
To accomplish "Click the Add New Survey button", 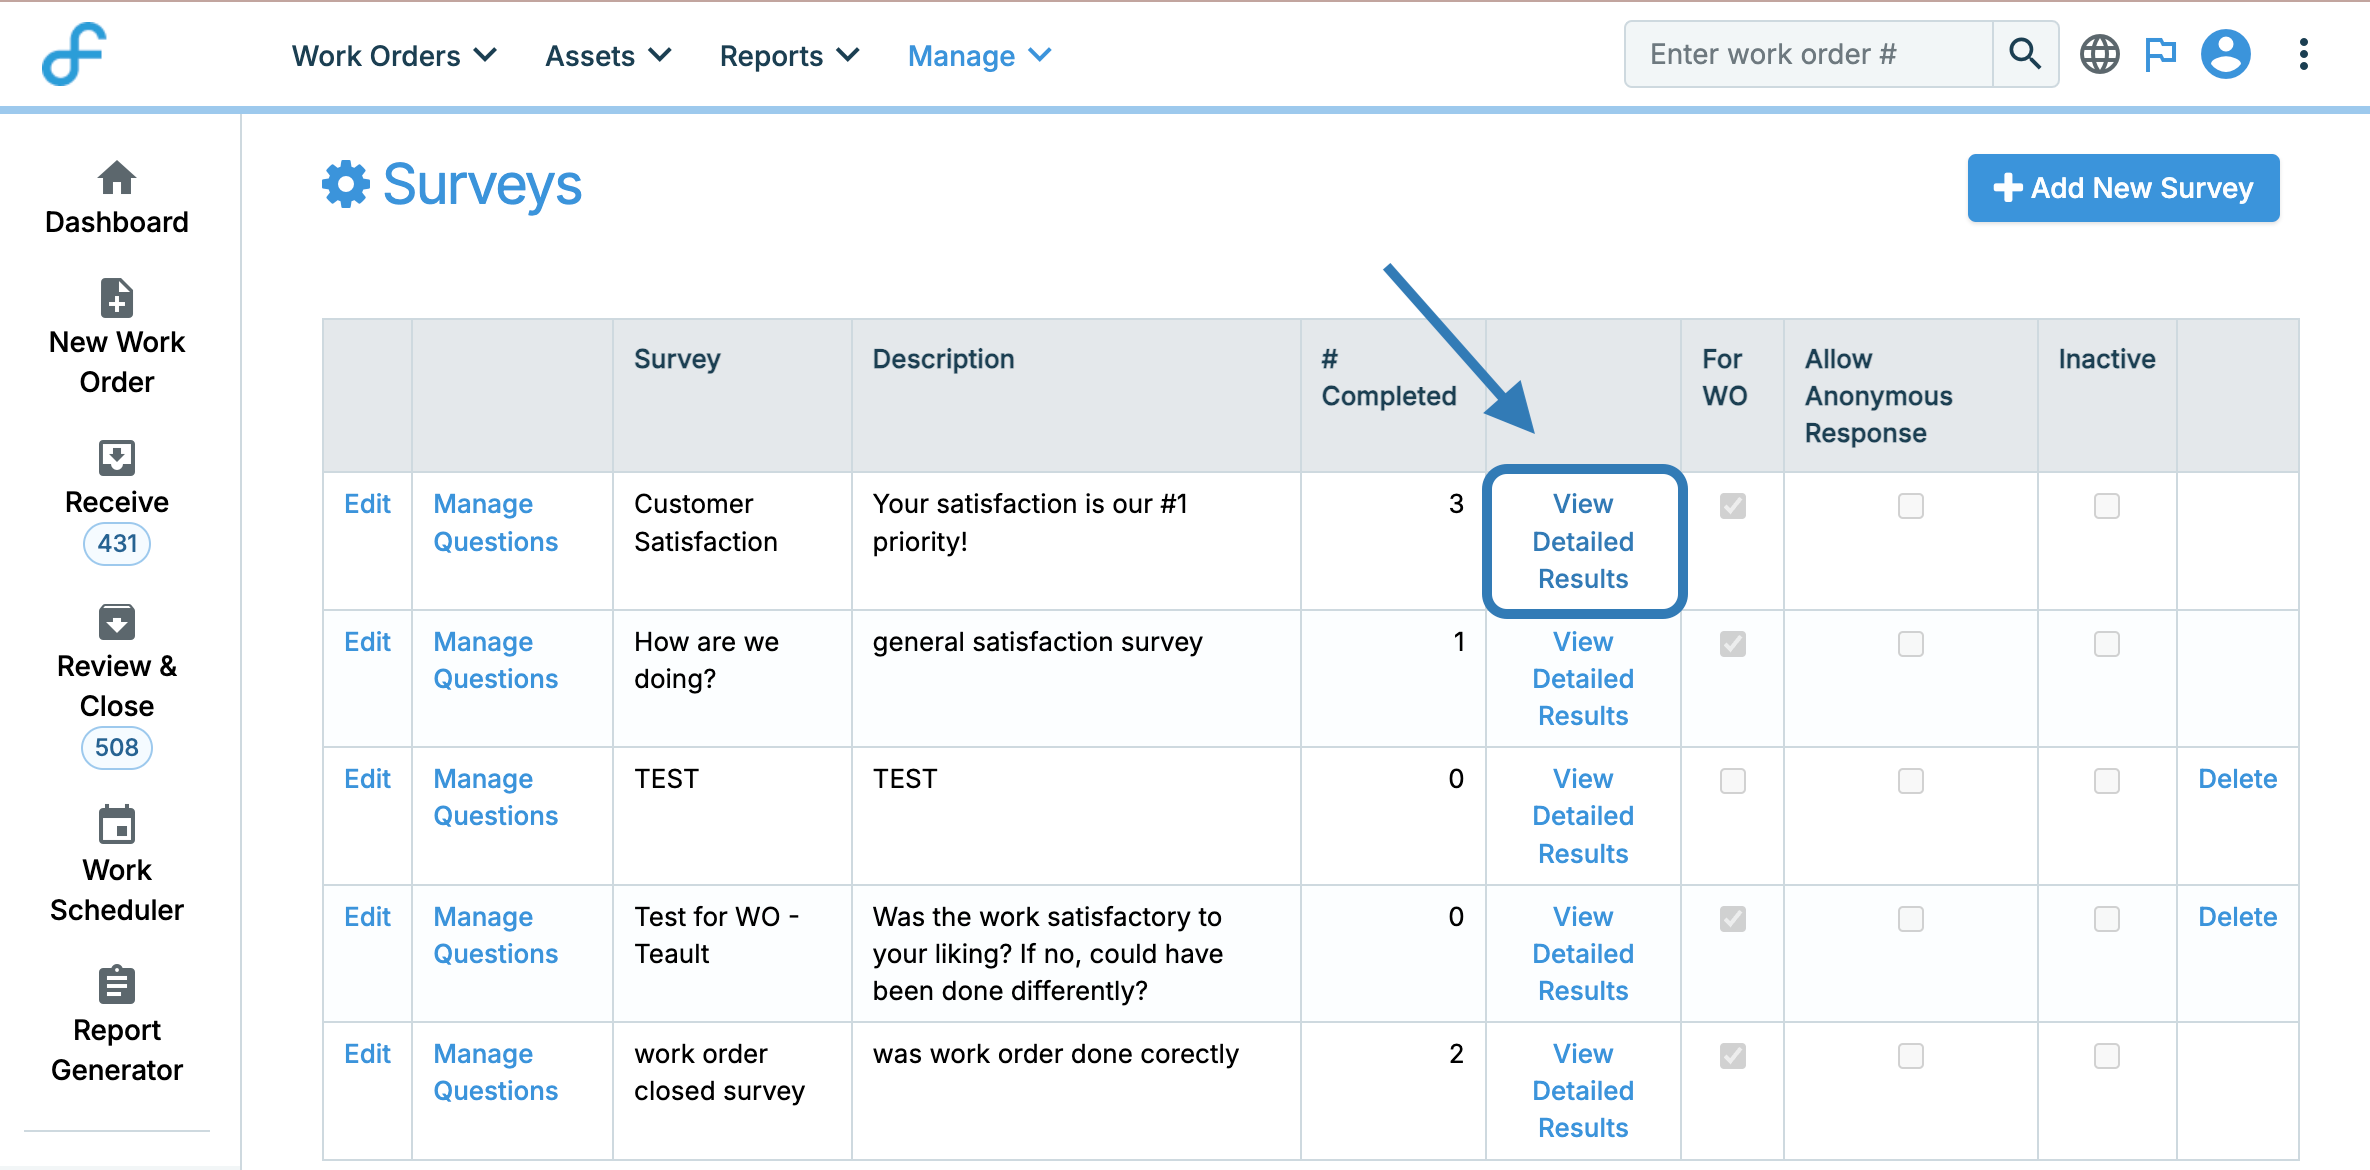I will [2123, 188].
